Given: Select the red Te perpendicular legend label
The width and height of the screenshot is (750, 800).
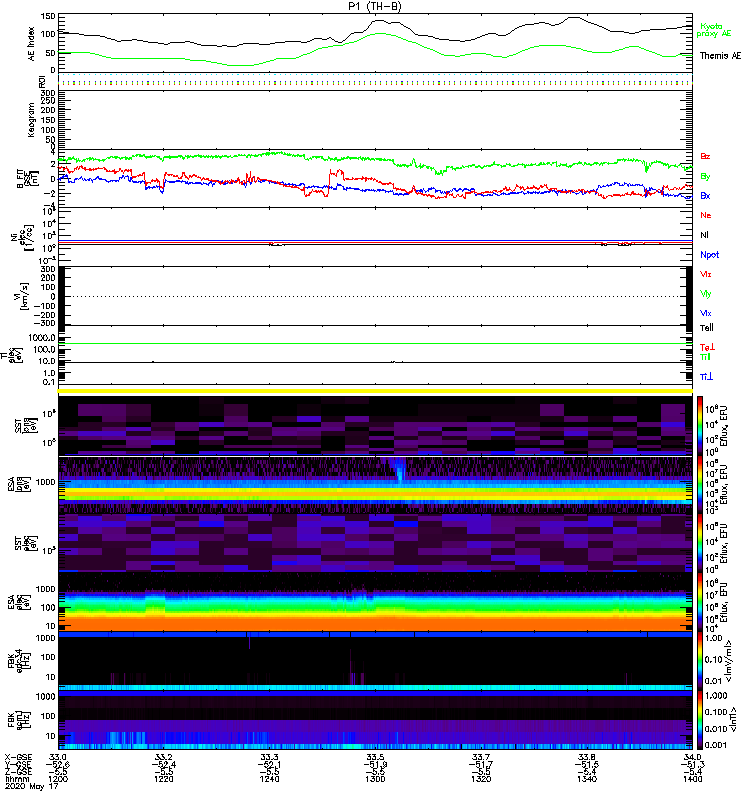Looking at the screenshot, I should click(707, 347).
